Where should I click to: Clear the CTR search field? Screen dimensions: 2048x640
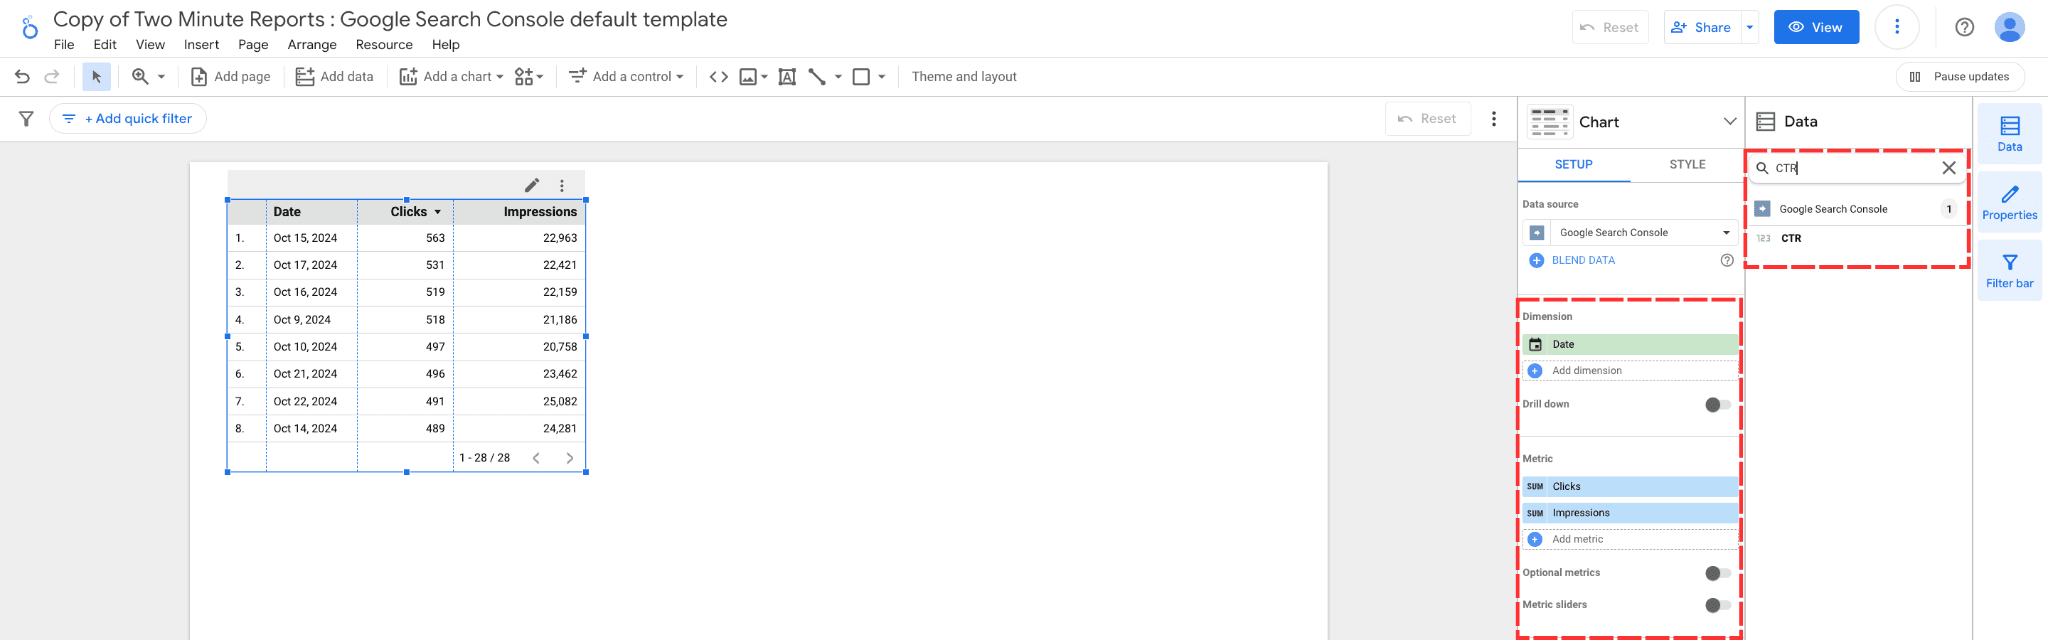tap(1948, 168)
